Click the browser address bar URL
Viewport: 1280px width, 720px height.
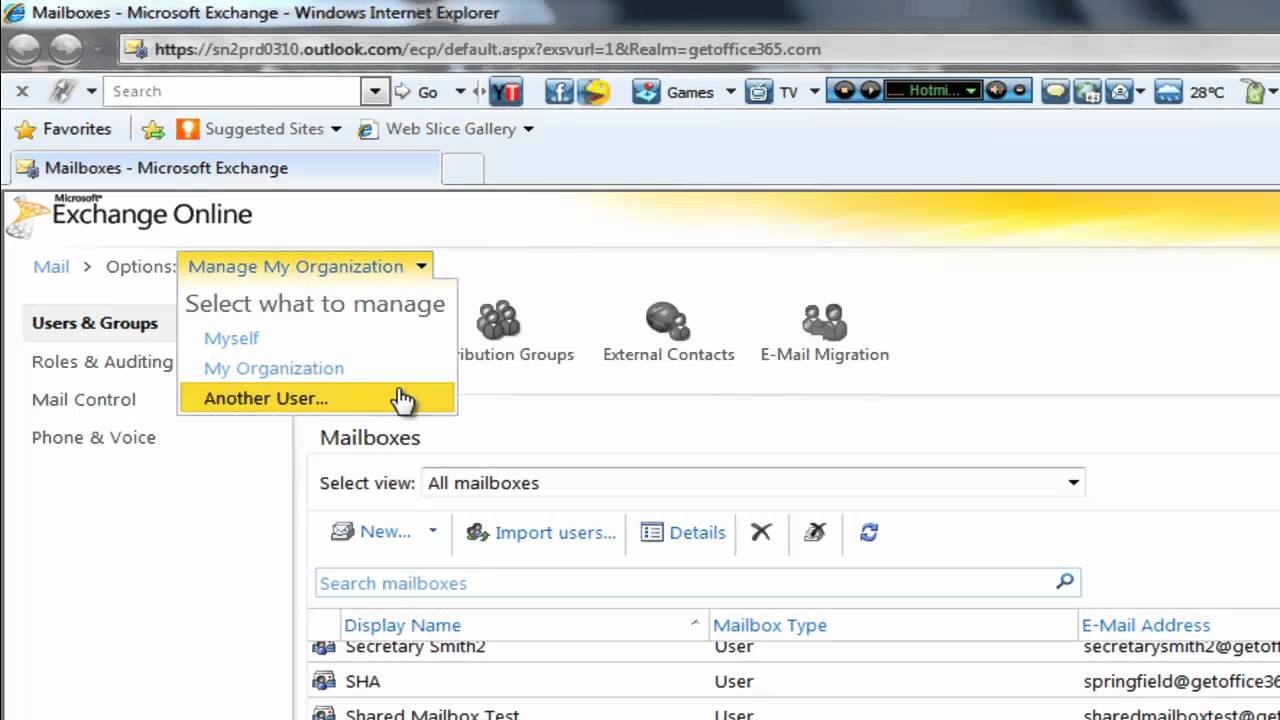[x=488, y=49]
